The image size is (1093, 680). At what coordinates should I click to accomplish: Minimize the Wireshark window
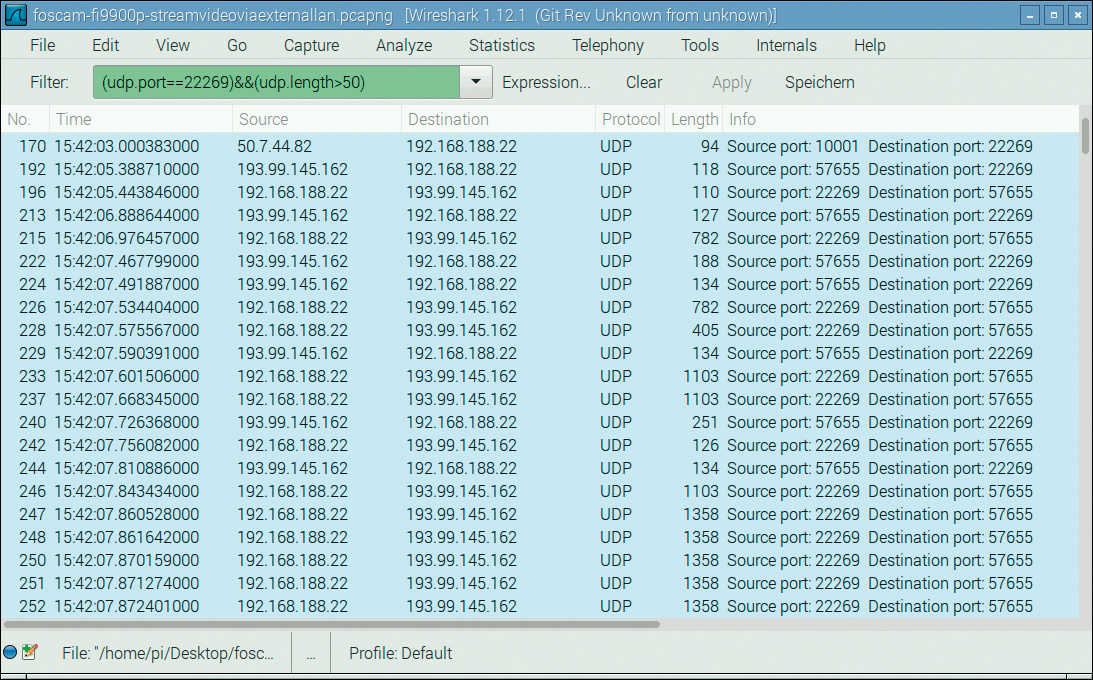pos(1031,16)
